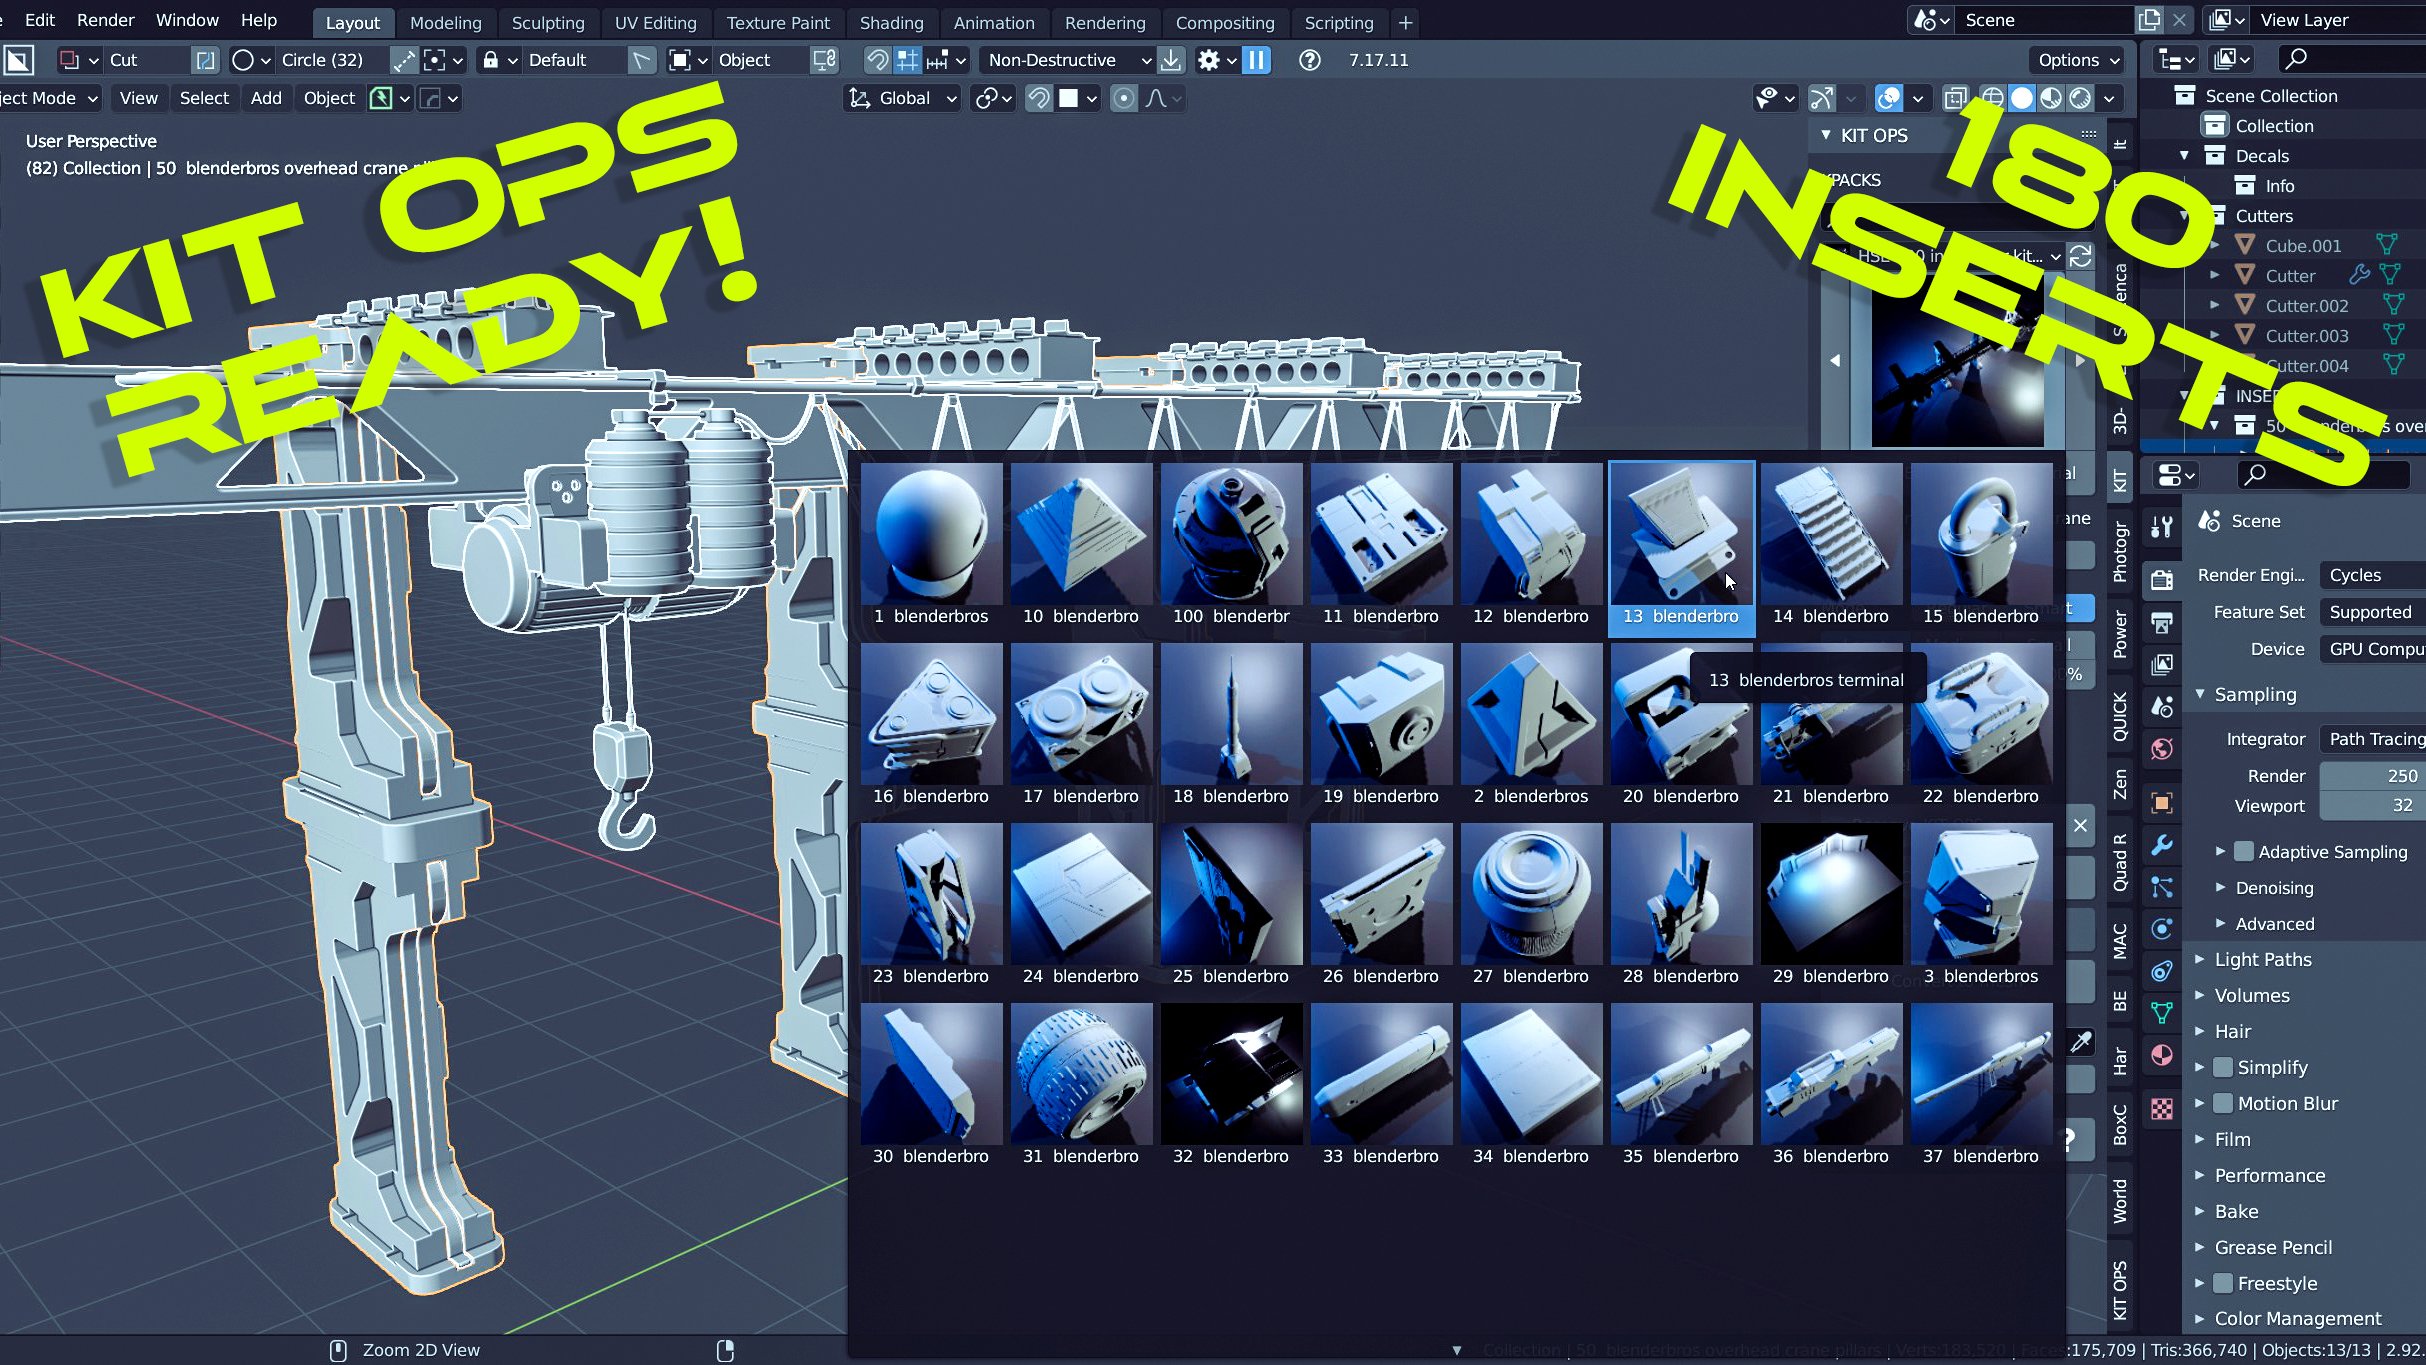Viewport: 2426px width, 1365px height.
Task: Tick the Simplify checkbox
Action: pos(2224,1067)
